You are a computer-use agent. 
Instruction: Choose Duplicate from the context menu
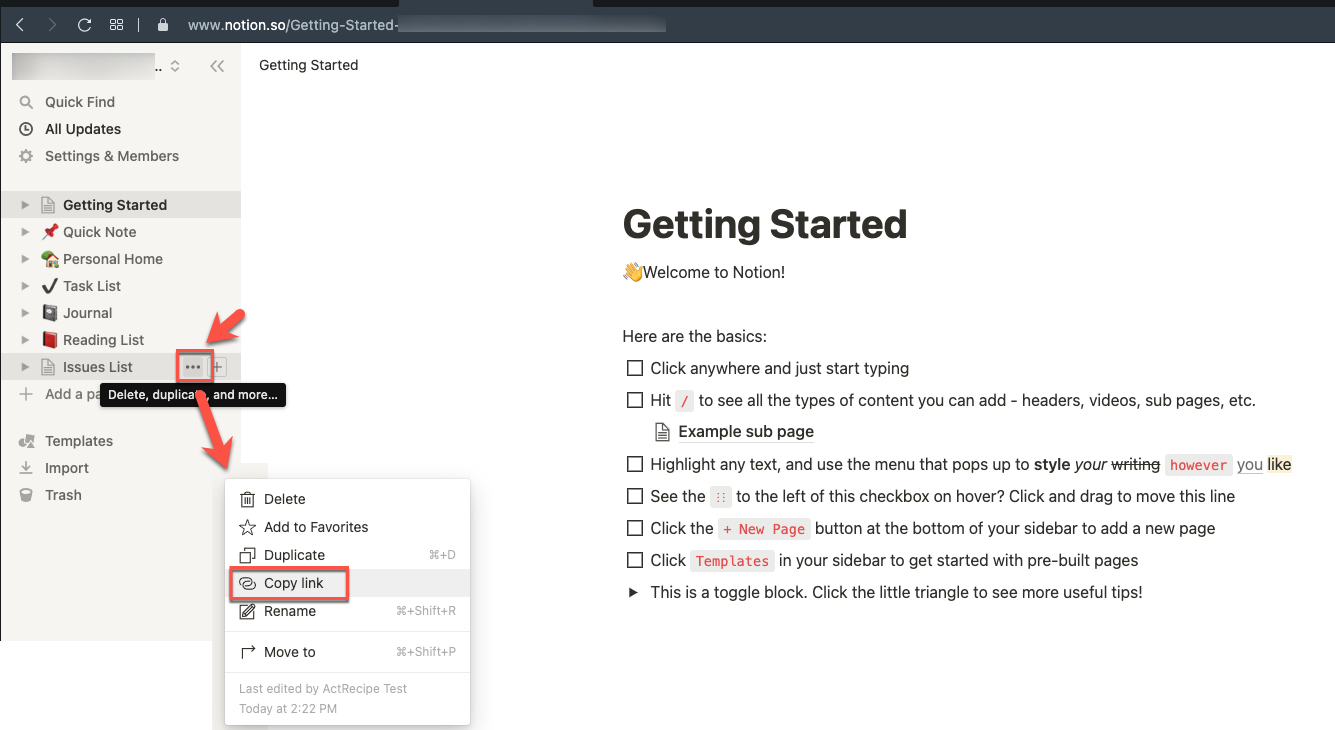347,555
